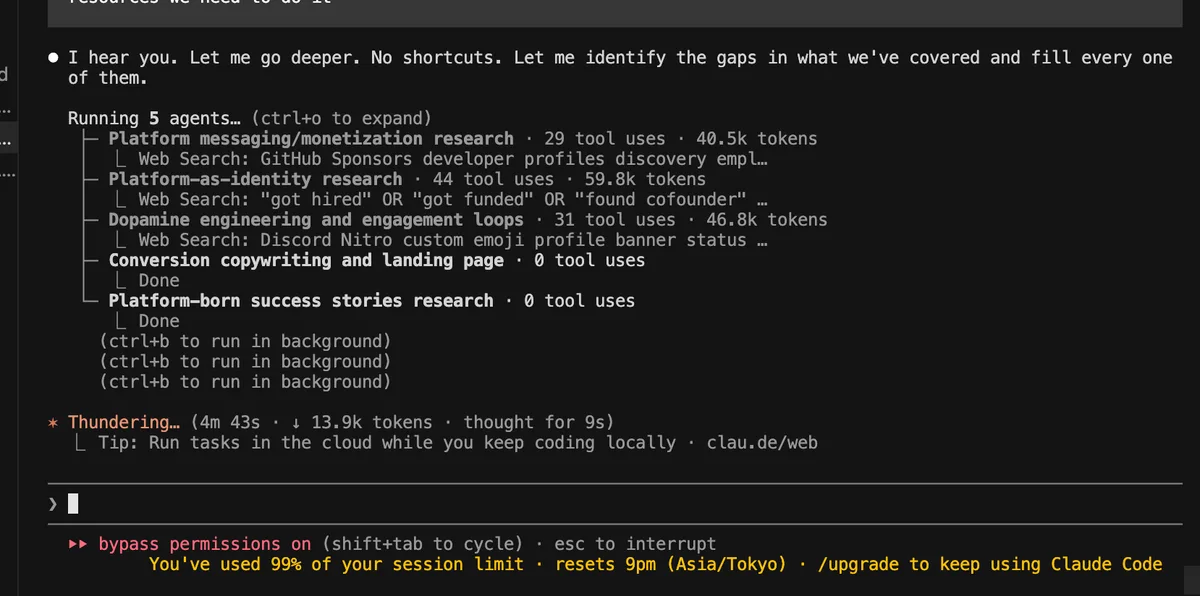The width and height of the screenshot is (1200, 596).
Task: Click the "(ctrl+o to expand)" hint
Action: coord(342,118)
